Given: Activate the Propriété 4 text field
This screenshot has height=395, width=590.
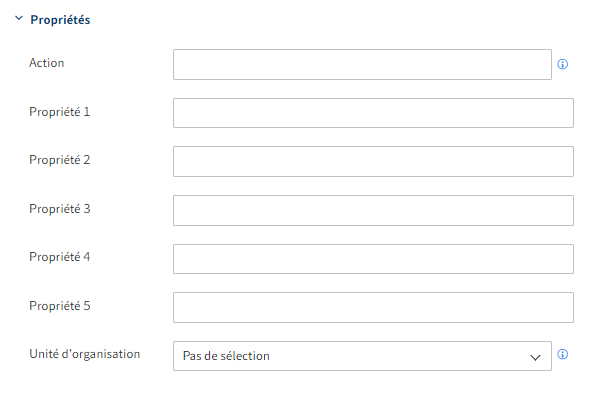Looking at the screenshot, I should coord(373,259).
